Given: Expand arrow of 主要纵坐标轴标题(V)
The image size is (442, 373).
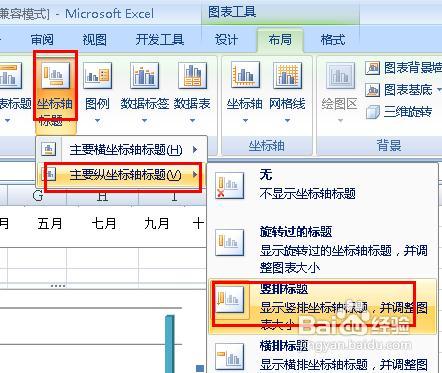Looking at the screenshot, I should (x=195, y=174).
